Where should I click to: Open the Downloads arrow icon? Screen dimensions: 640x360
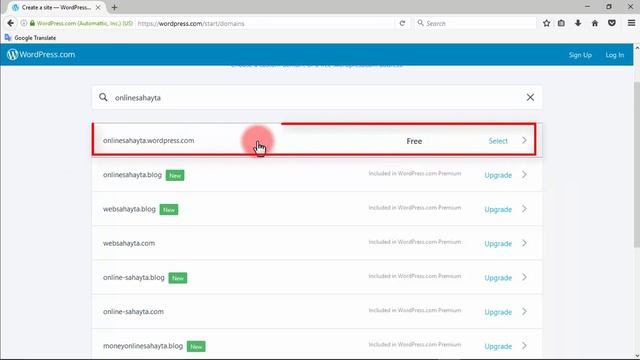click(x=578, y=23)
